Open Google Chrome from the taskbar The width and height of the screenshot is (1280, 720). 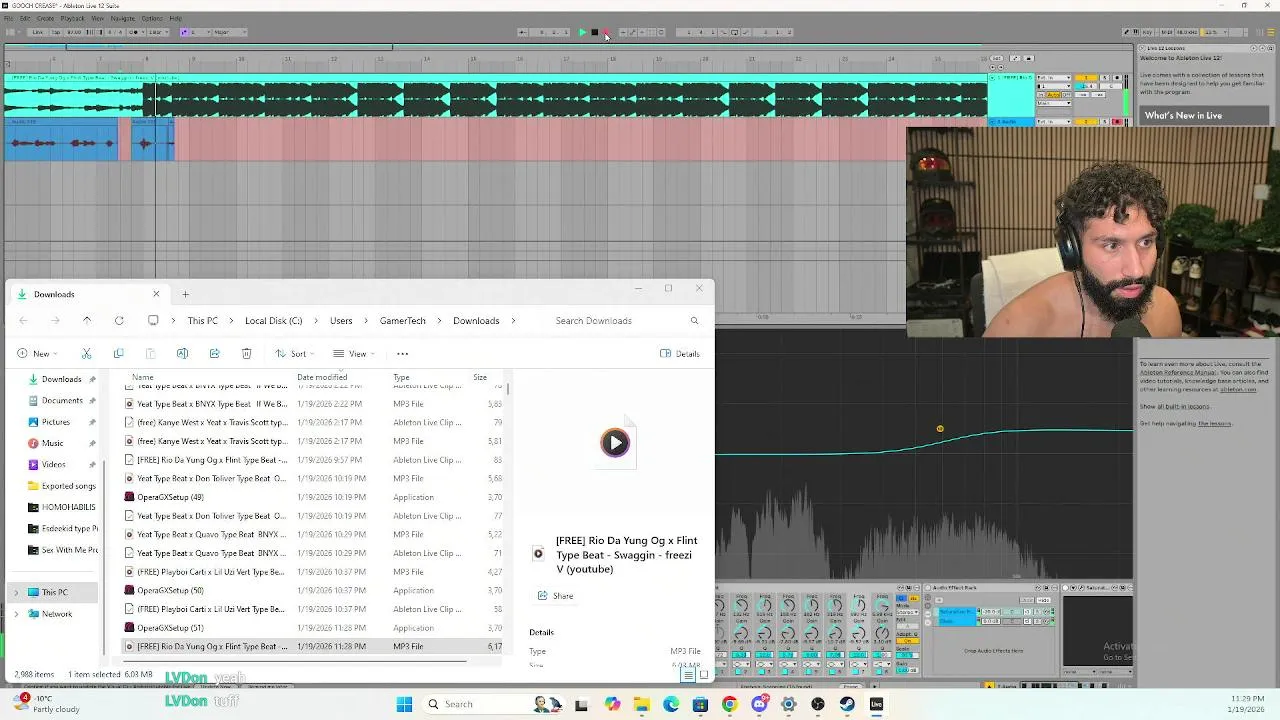[x=729, y=704]
